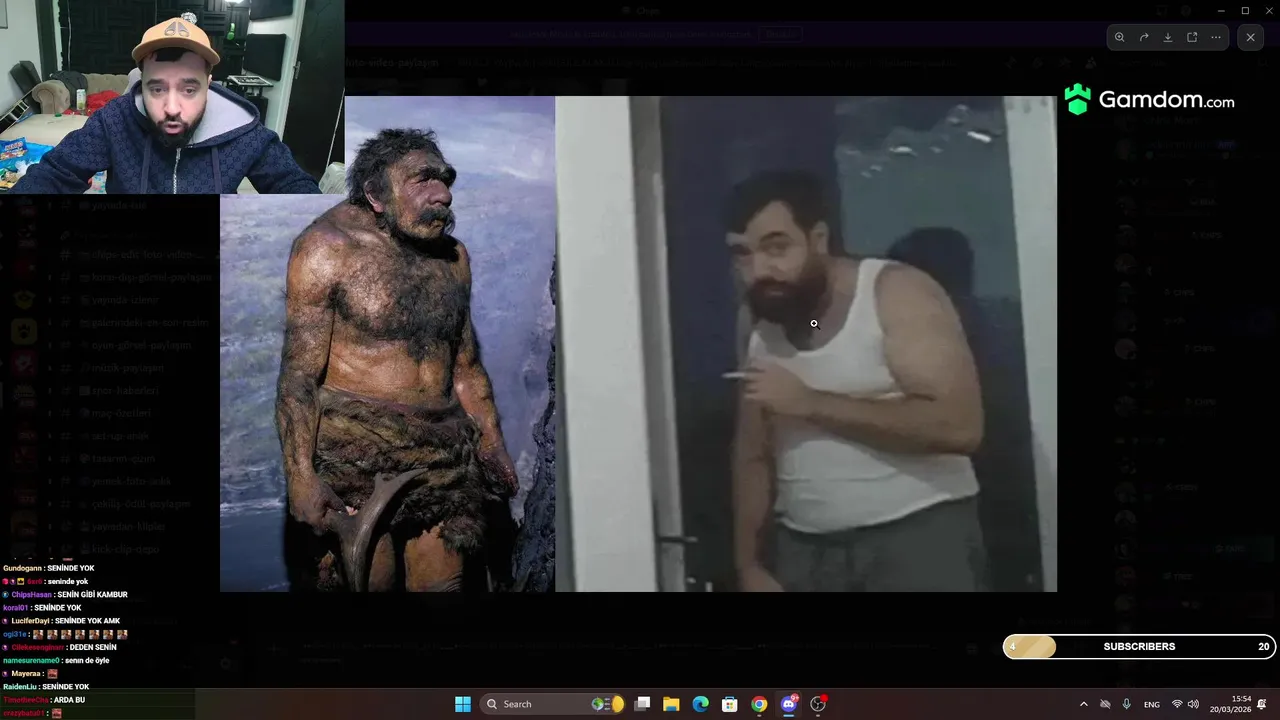The width and height of the screenshot is (1280, 720).
Task: Open the dimmed spor-haberleri channel
Action: click(x=124, y=391)
